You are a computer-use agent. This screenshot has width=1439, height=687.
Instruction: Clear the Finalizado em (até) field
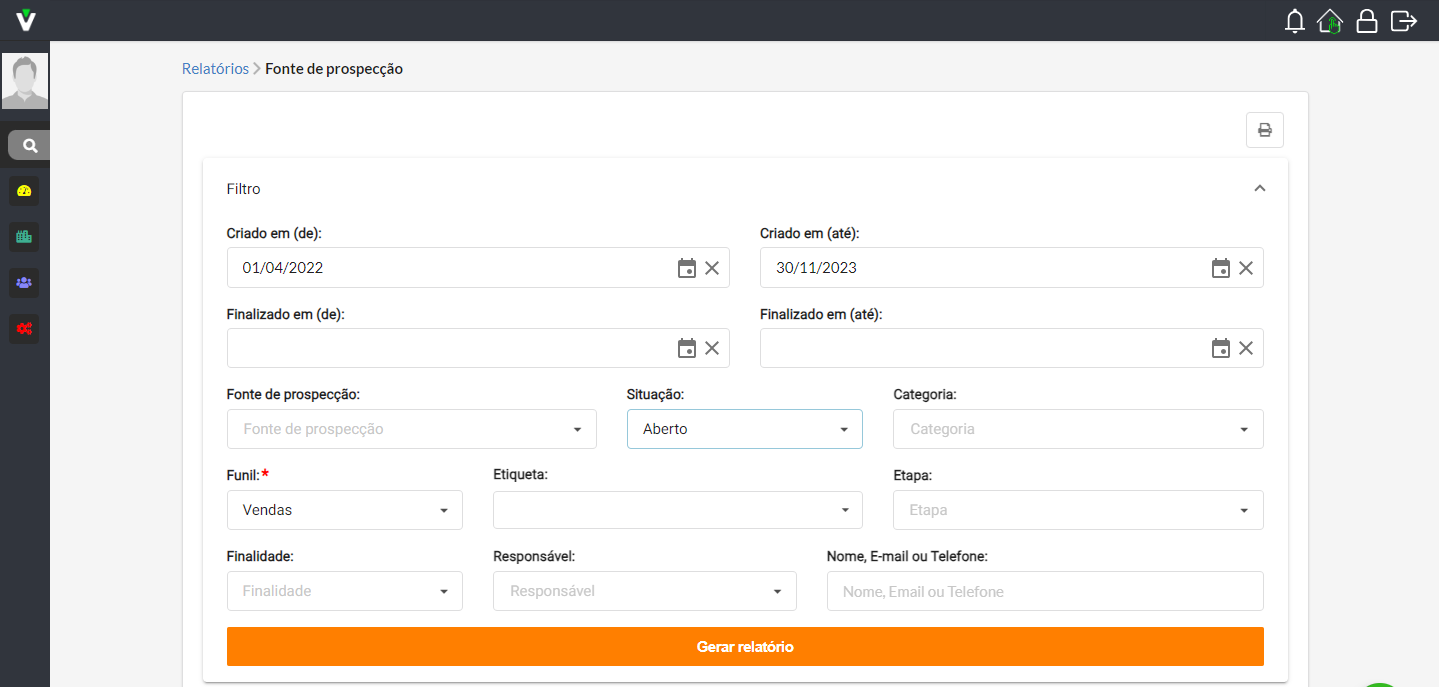point(1246,348)
